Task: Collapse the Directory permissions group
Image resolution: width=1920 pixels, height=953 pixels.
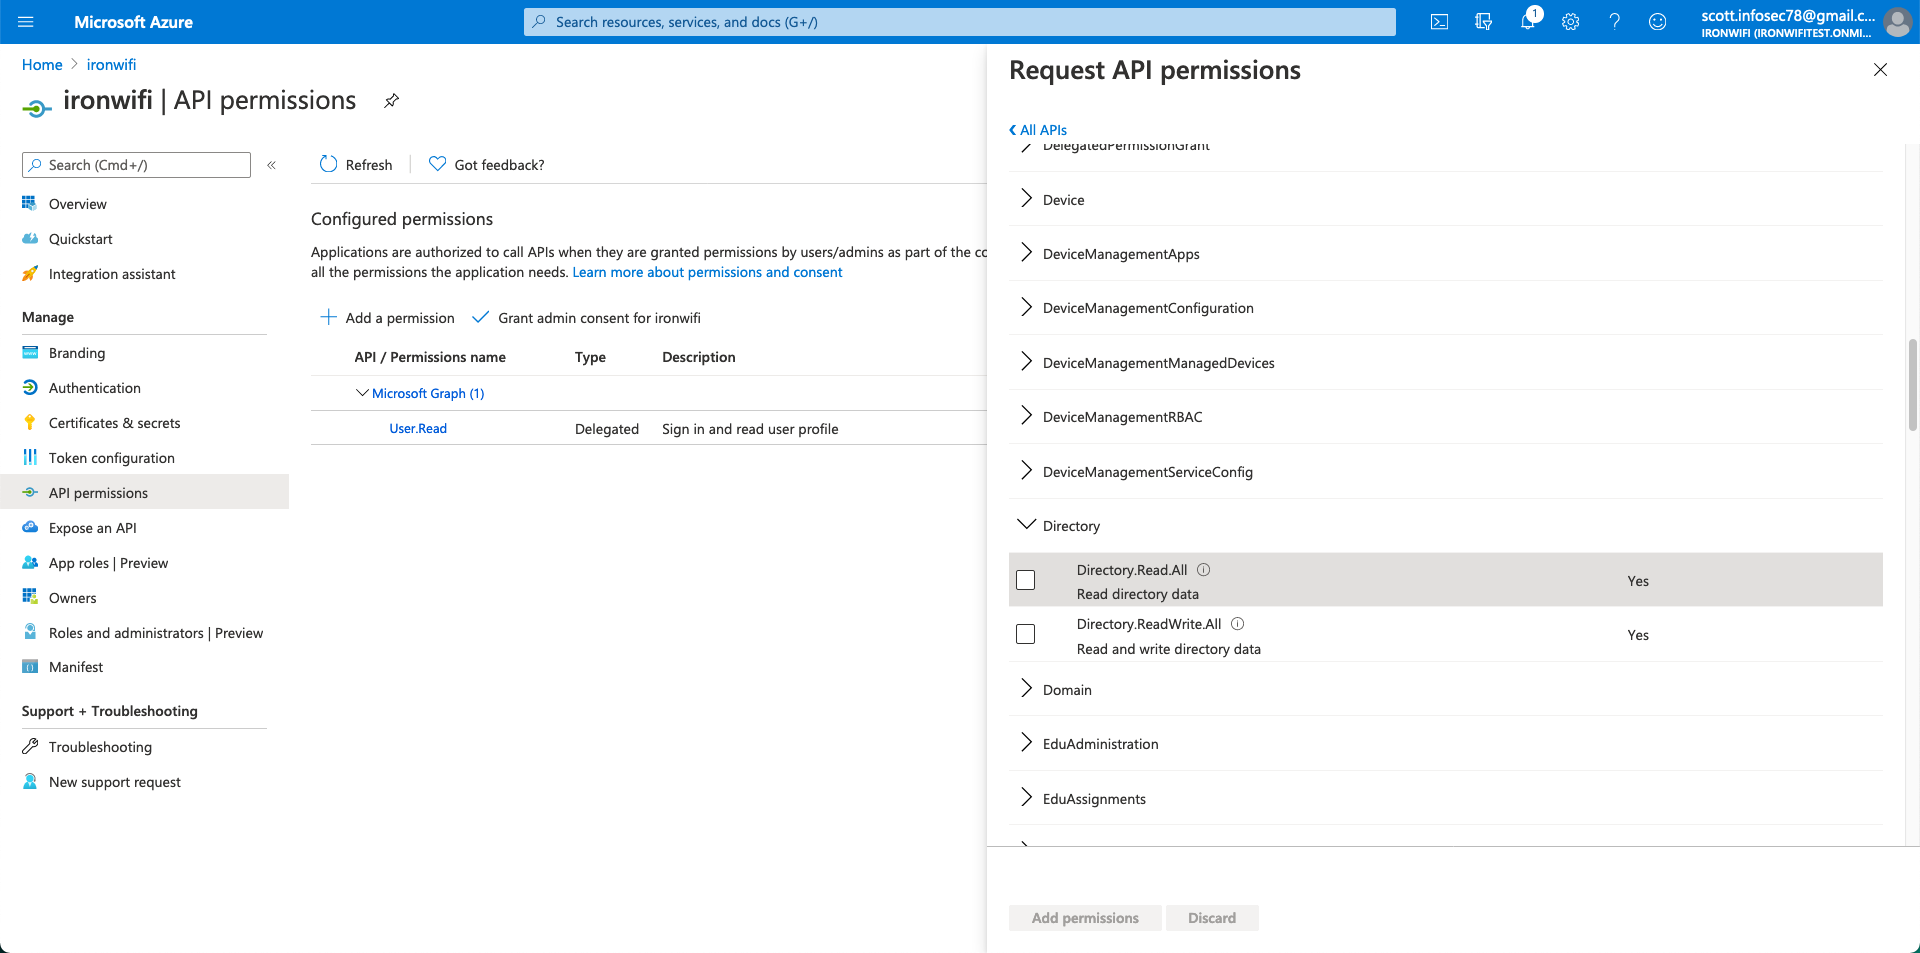Action: 1026,523
